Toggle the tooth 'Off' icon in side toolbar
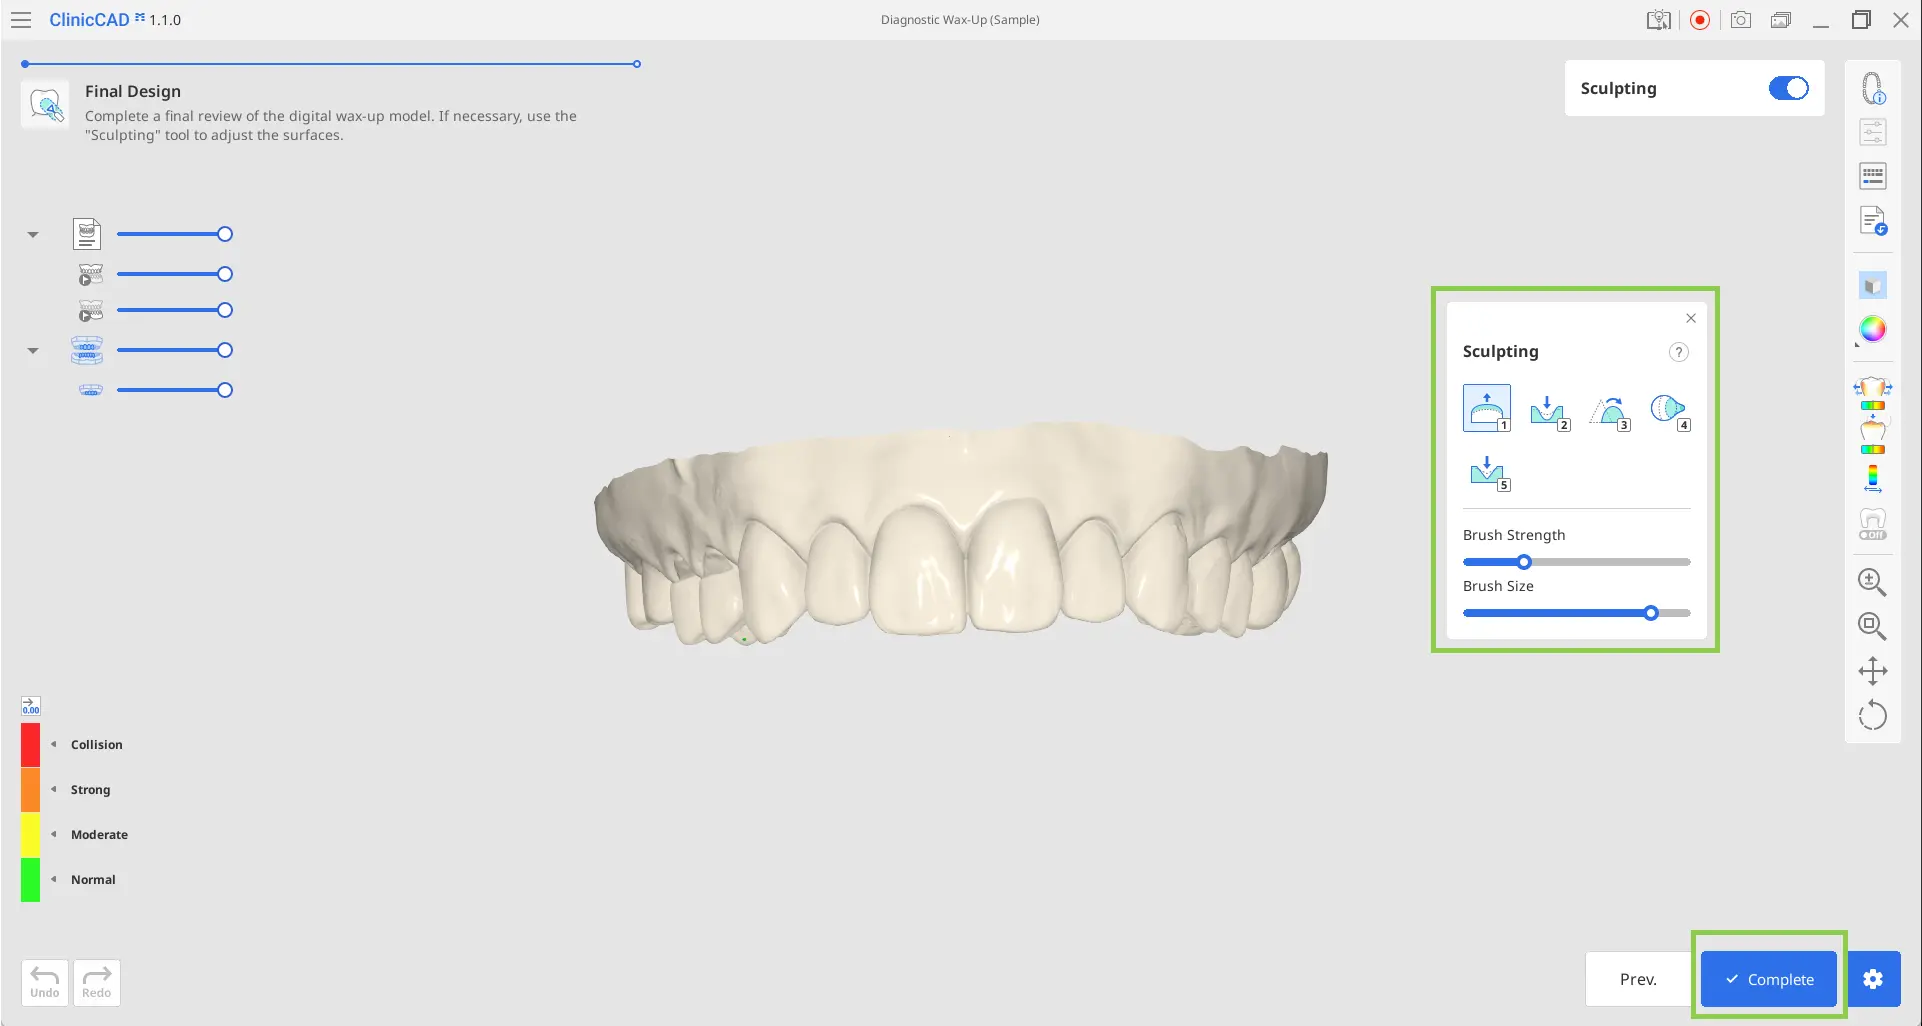The image size is (1922, 1026). (1873, 524)
